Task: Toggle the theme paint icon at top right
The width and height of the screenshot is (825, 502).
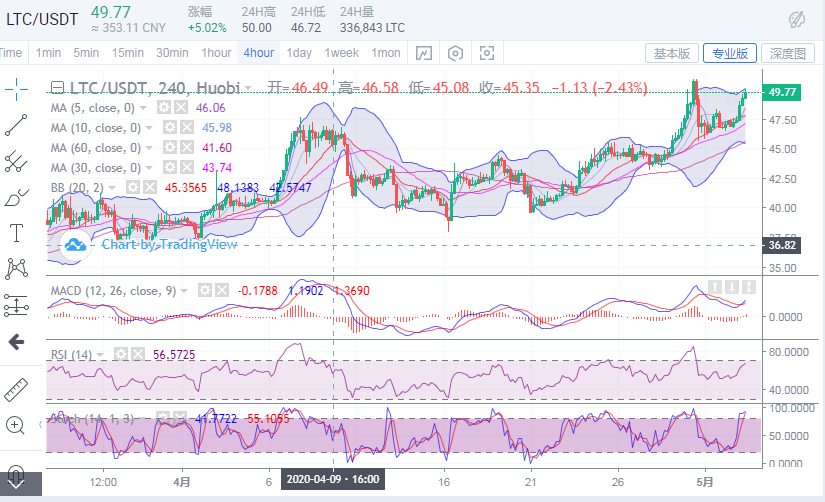Action: (796, 19)
